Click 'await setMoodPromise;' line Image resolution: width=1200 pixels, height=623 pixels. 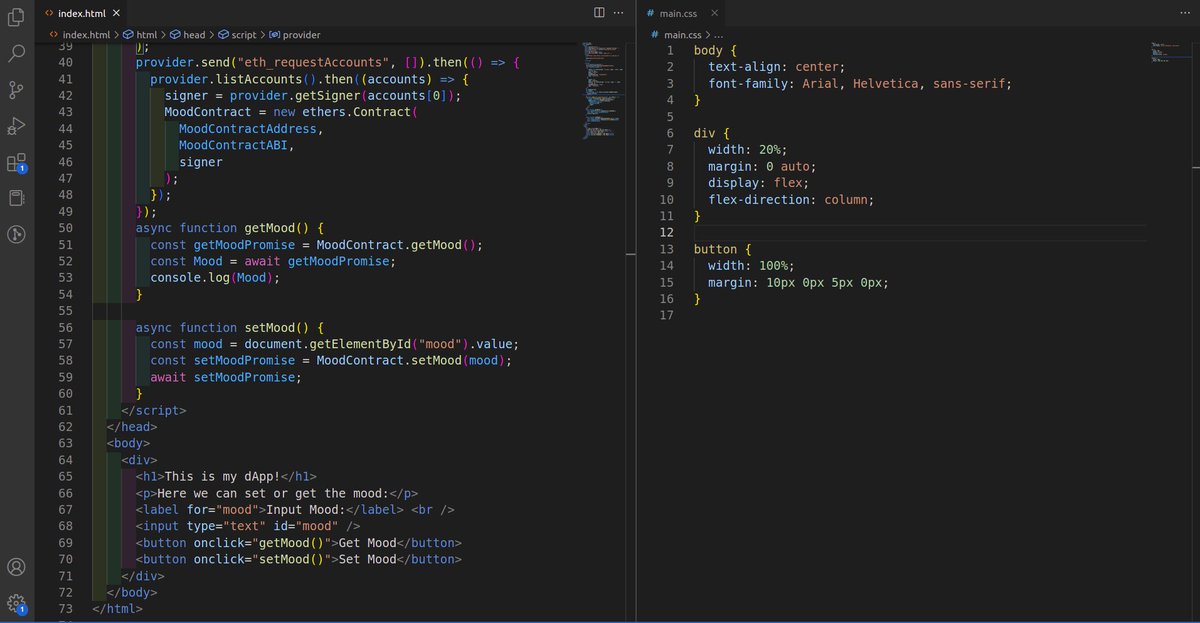pos(227,377)
